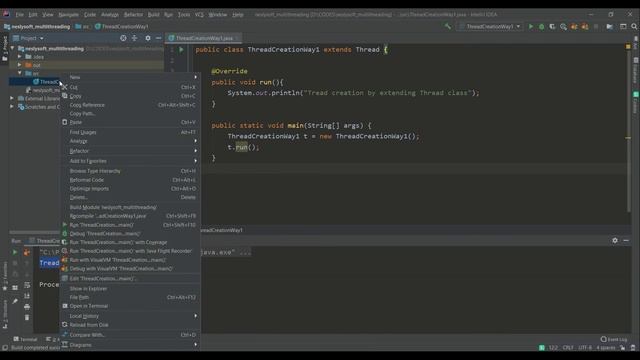Hide the Project tool window
This screenshot has height=360, width=640.
tap(158, 38)
